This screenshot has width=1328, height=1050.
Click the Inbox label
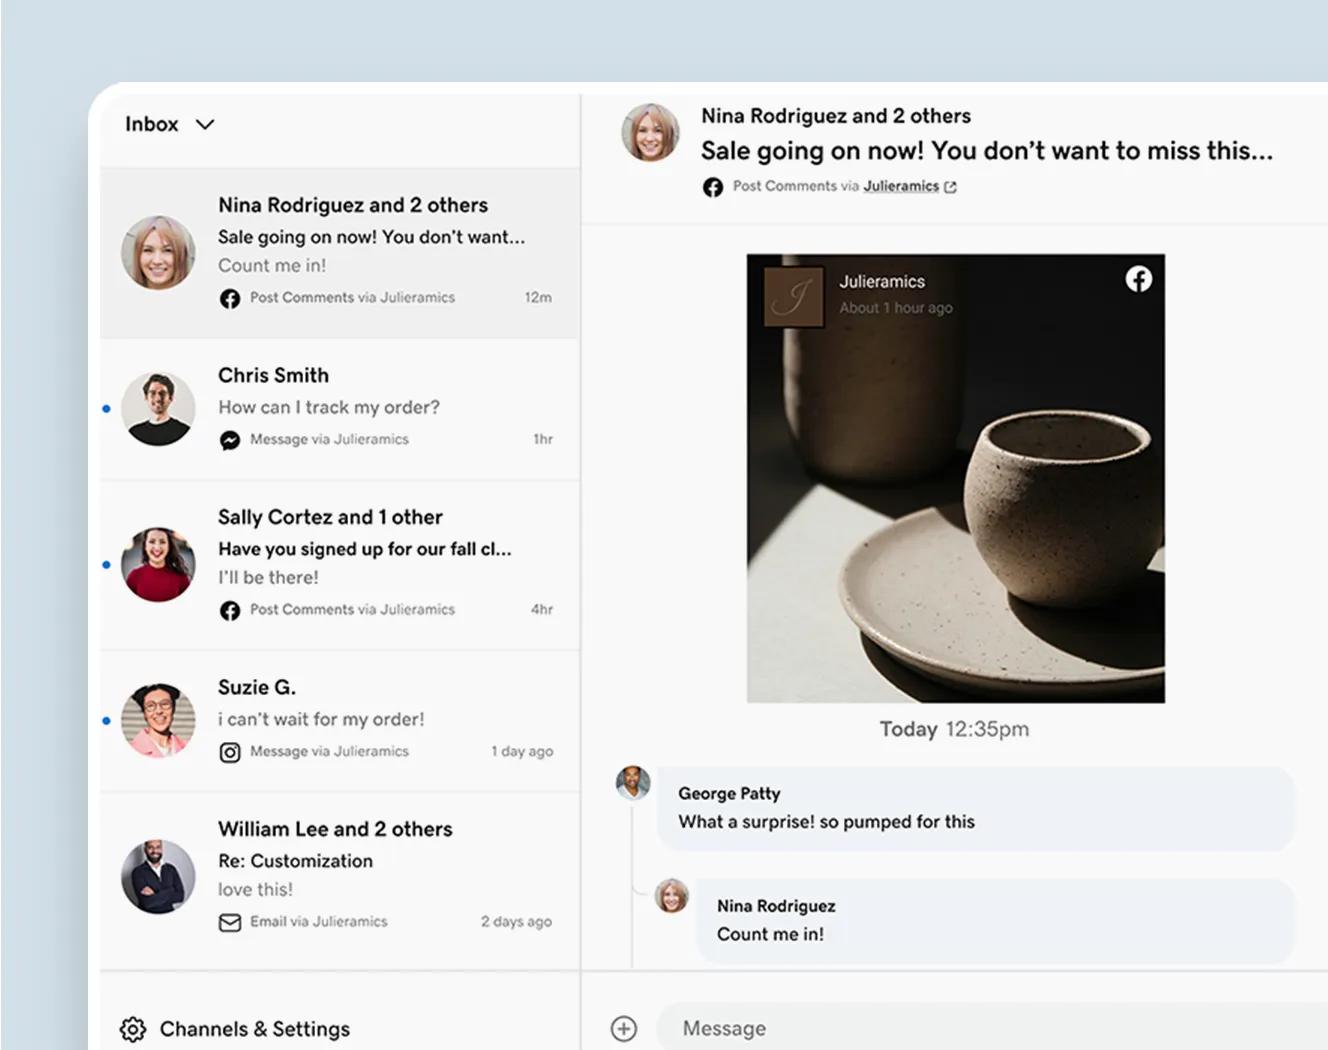[152, 124]
